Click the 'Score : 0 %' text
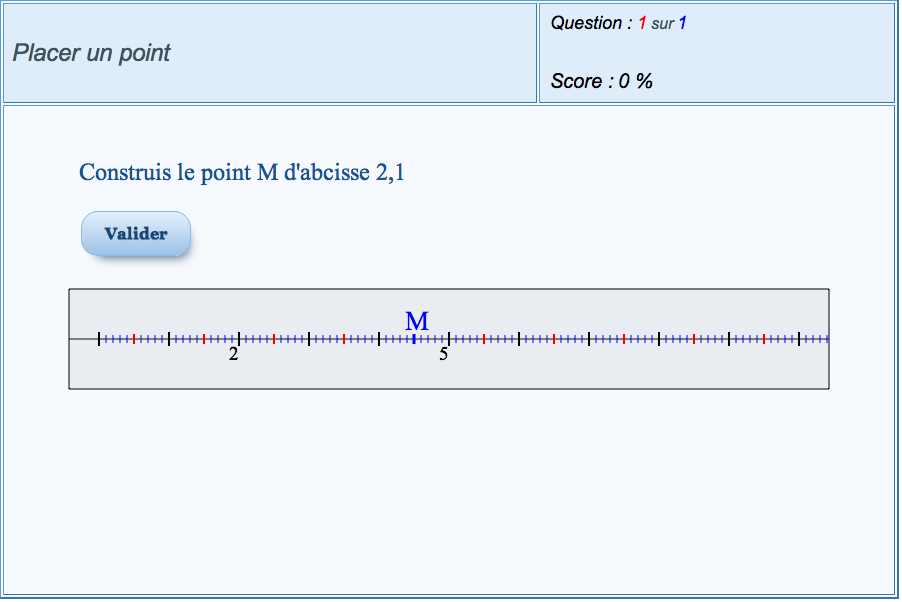902x602 pixels. 601,81
